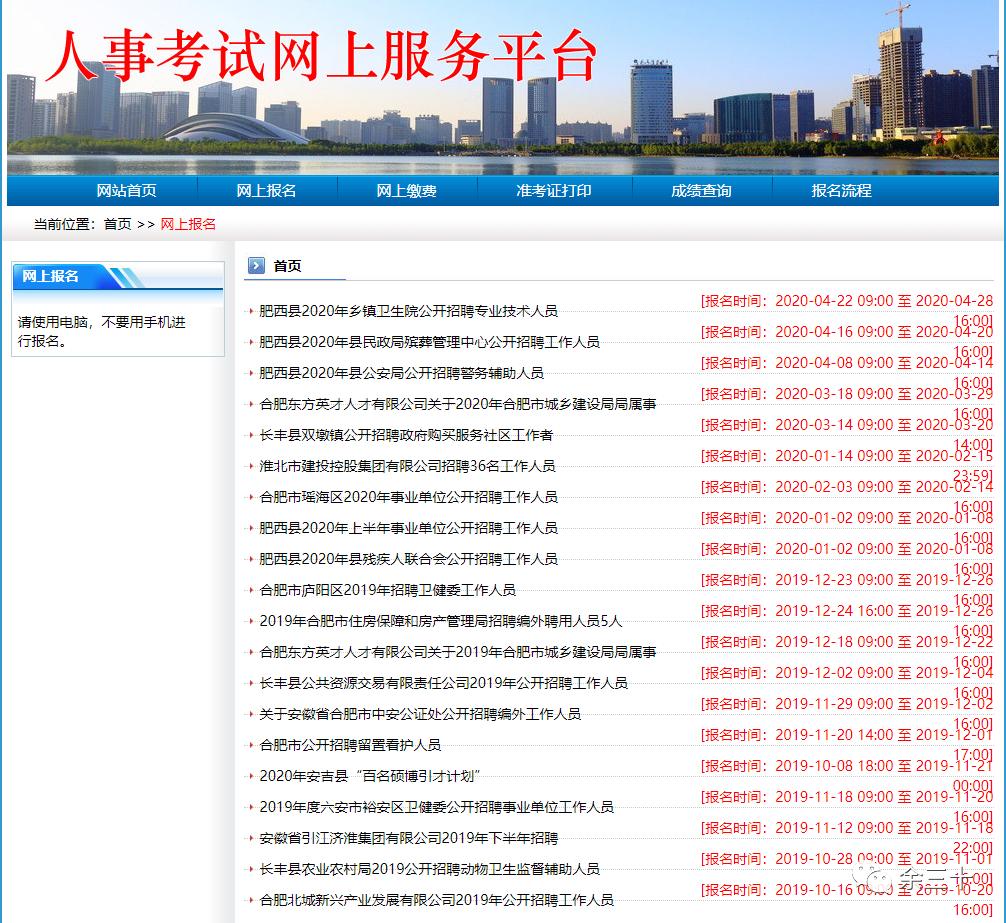
Task: Open the 报名流程 navigation item
Action: pyautogui.click(x=839, y=190)
